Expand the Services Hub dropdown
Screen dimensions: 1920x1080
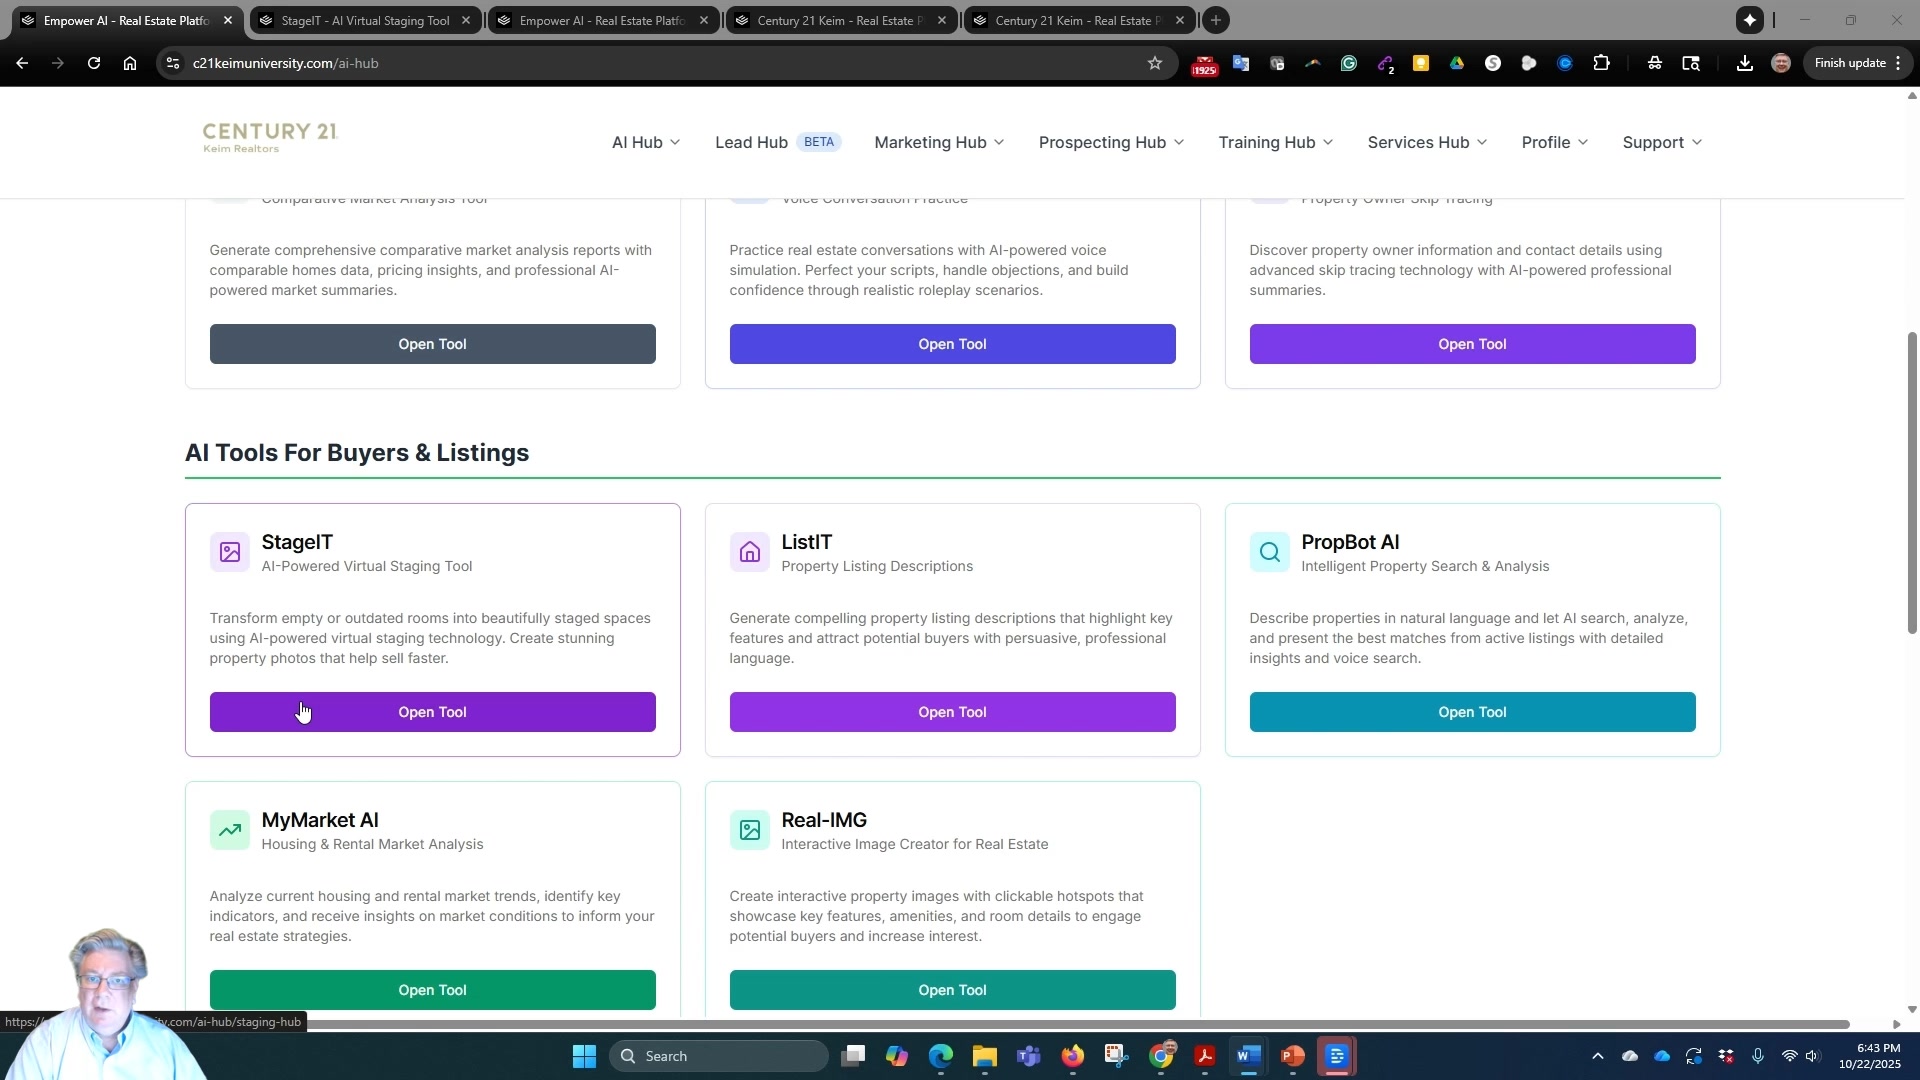(x=1427, y=142)
